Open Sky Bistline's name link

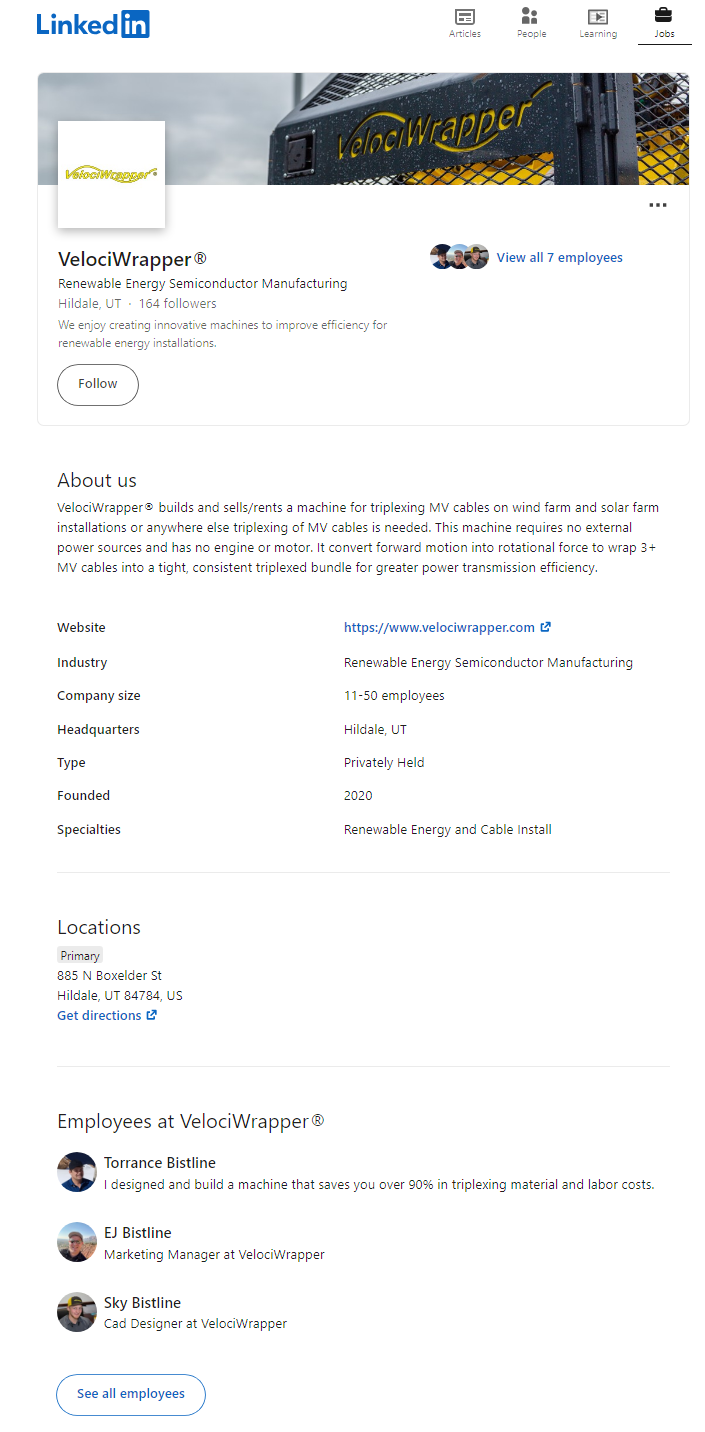point(142,1303)
